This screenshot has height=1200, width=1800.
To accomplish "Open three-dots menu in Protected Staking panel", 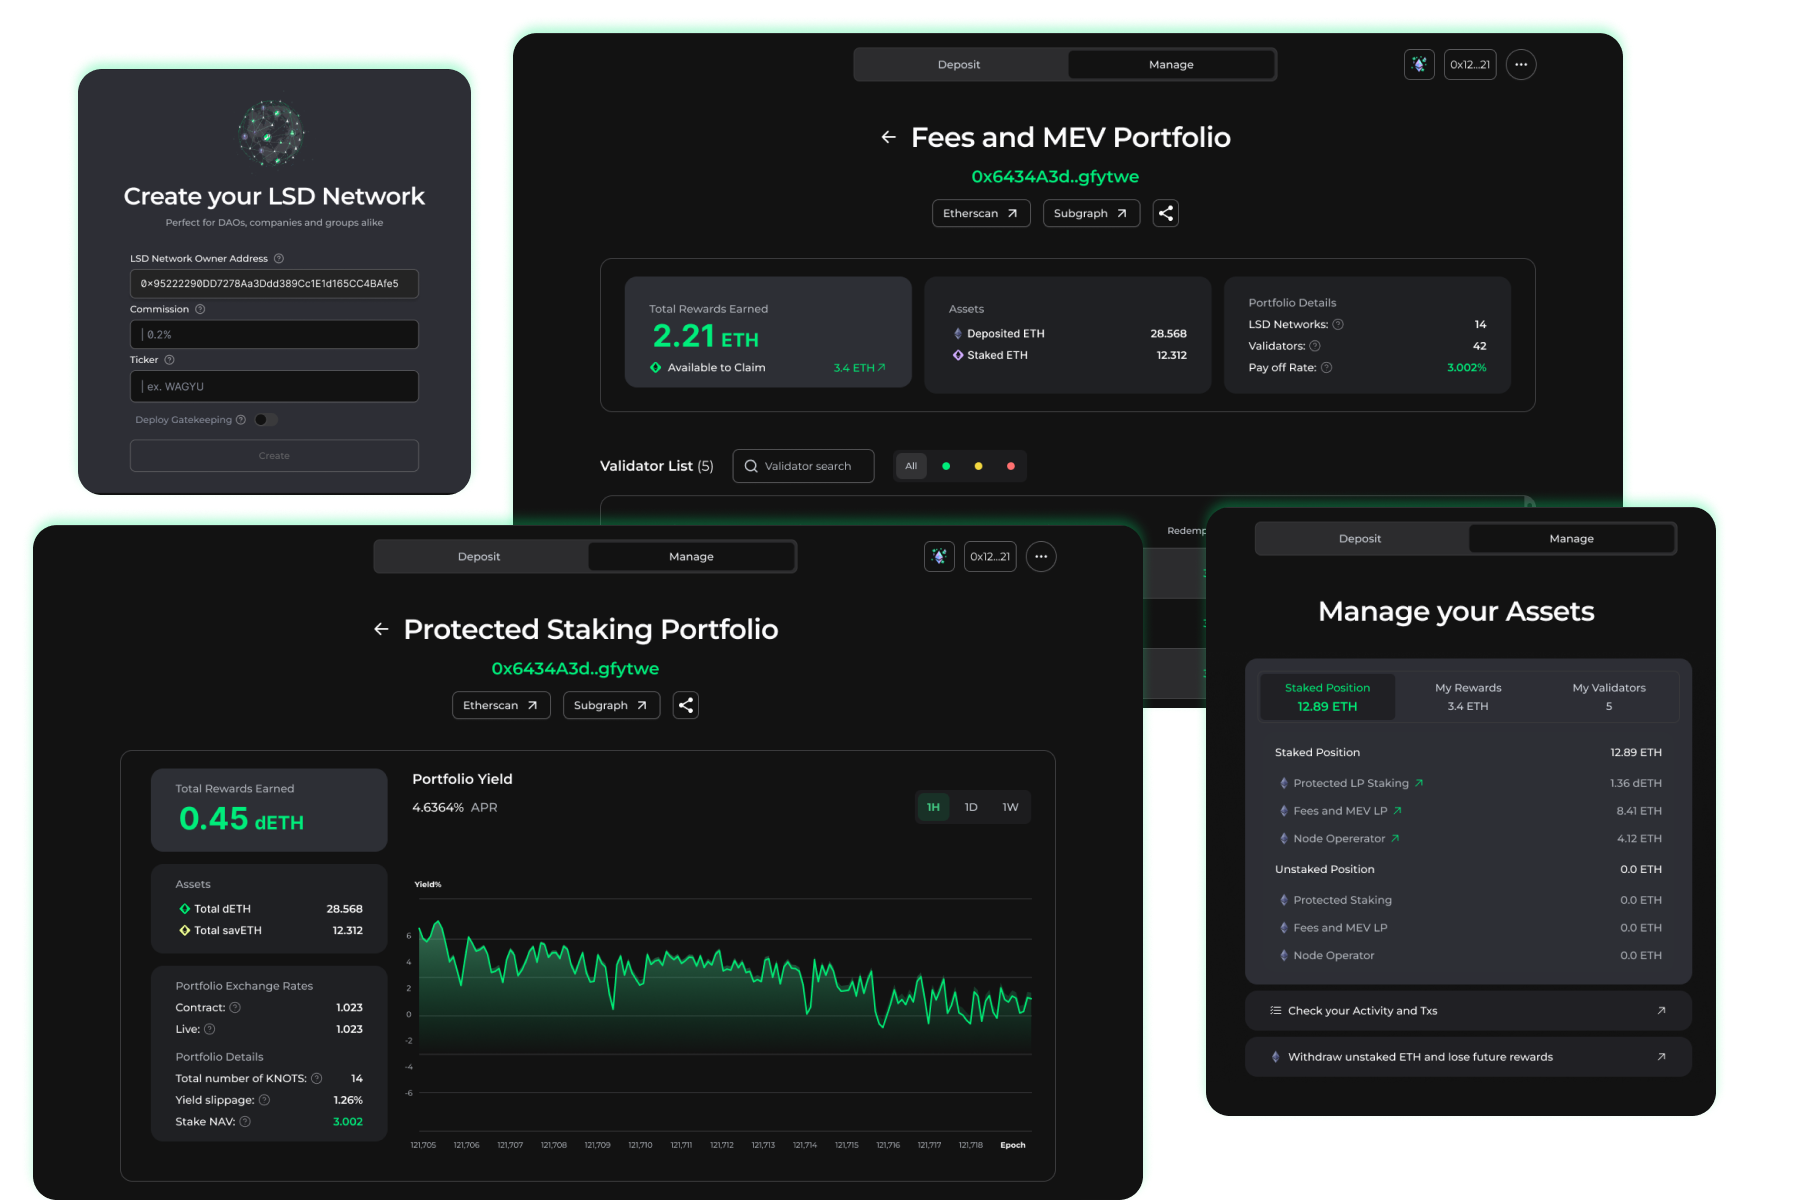I will [x=1040, y=557].
